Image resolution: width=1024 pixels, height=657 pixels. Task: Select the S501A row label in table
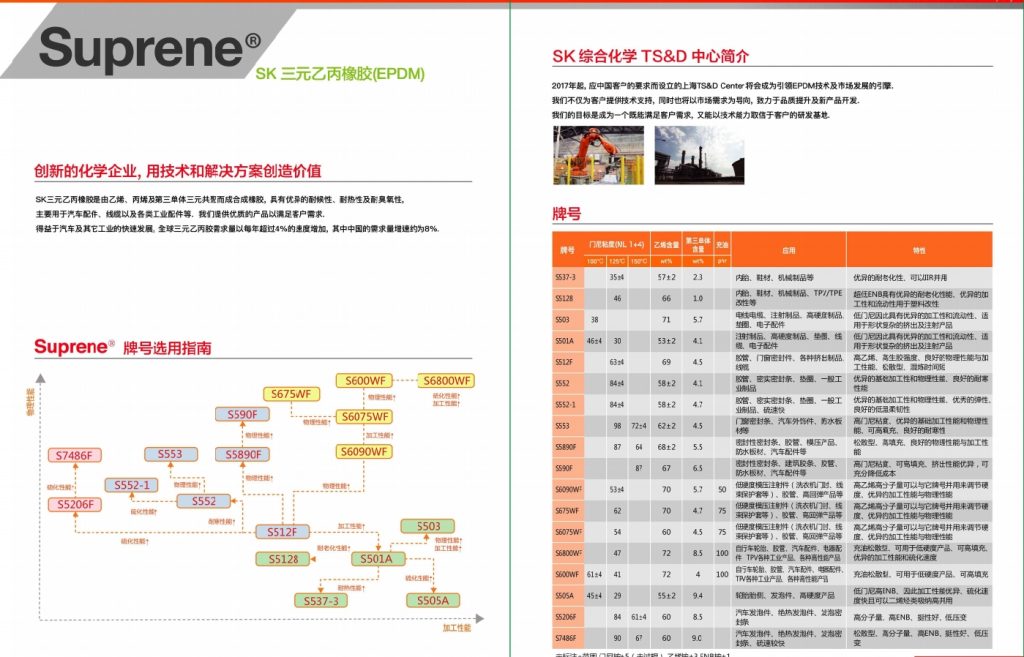coord(564,340)
